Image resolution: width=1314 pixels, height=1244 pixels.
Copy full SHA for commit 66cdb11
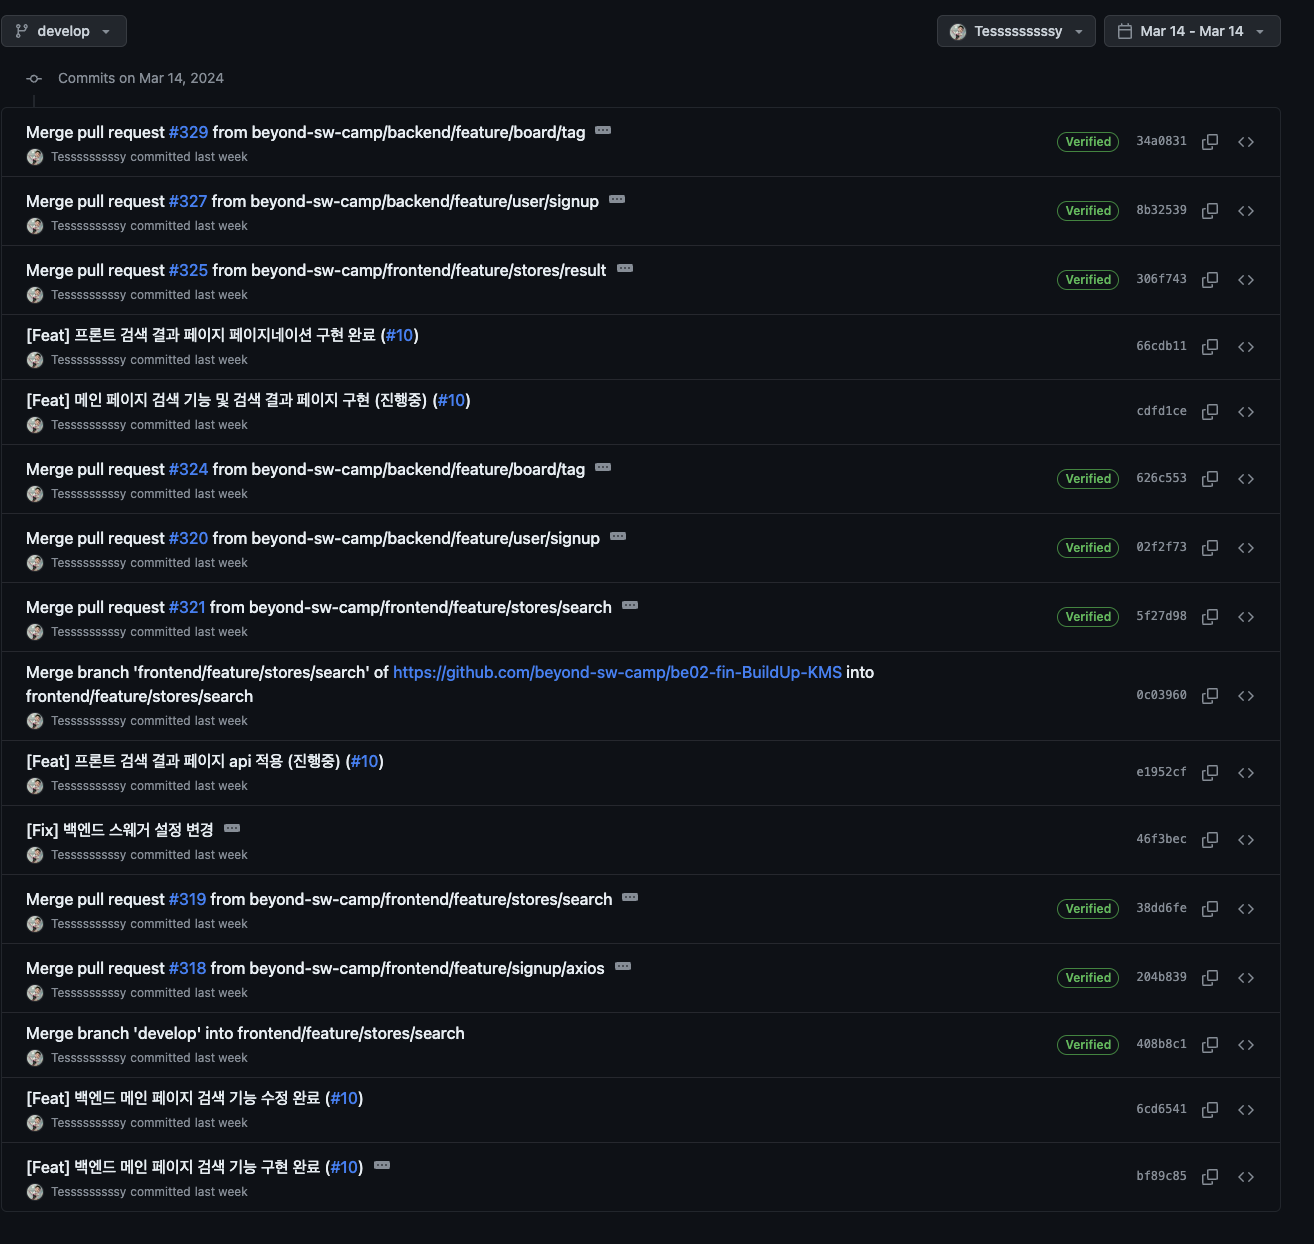(x=1210, y=347)
